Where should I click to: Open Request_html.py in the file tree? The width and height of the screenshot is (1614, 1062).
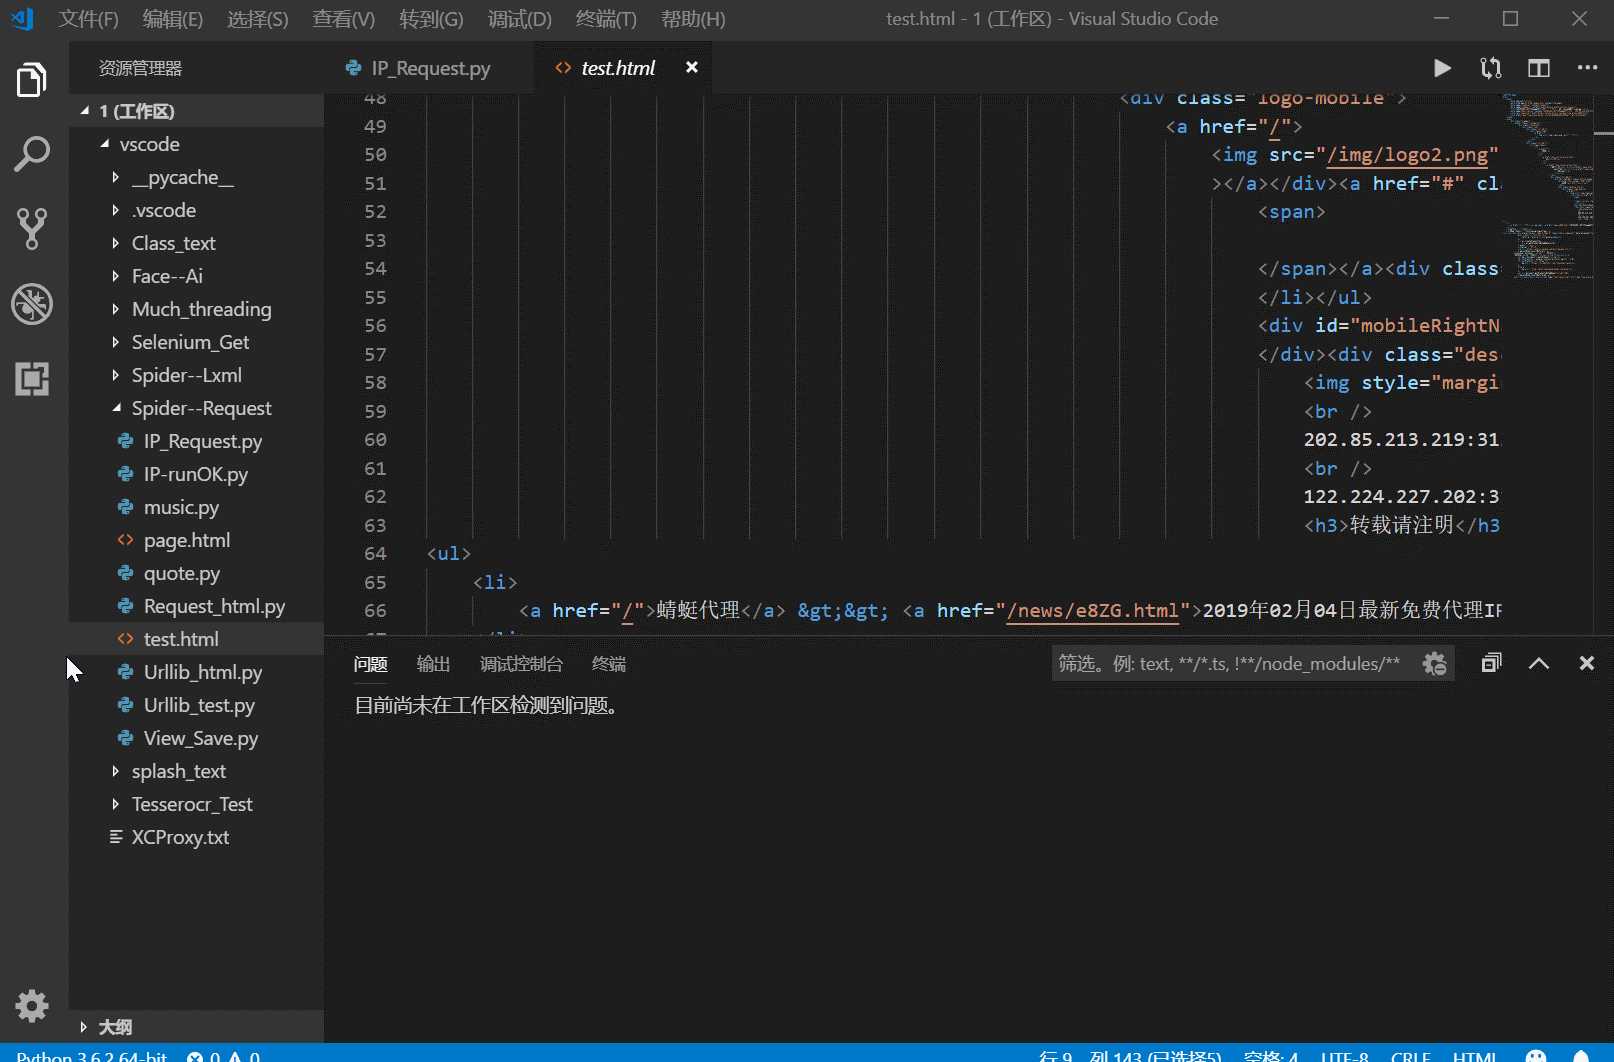click(196, 606)
